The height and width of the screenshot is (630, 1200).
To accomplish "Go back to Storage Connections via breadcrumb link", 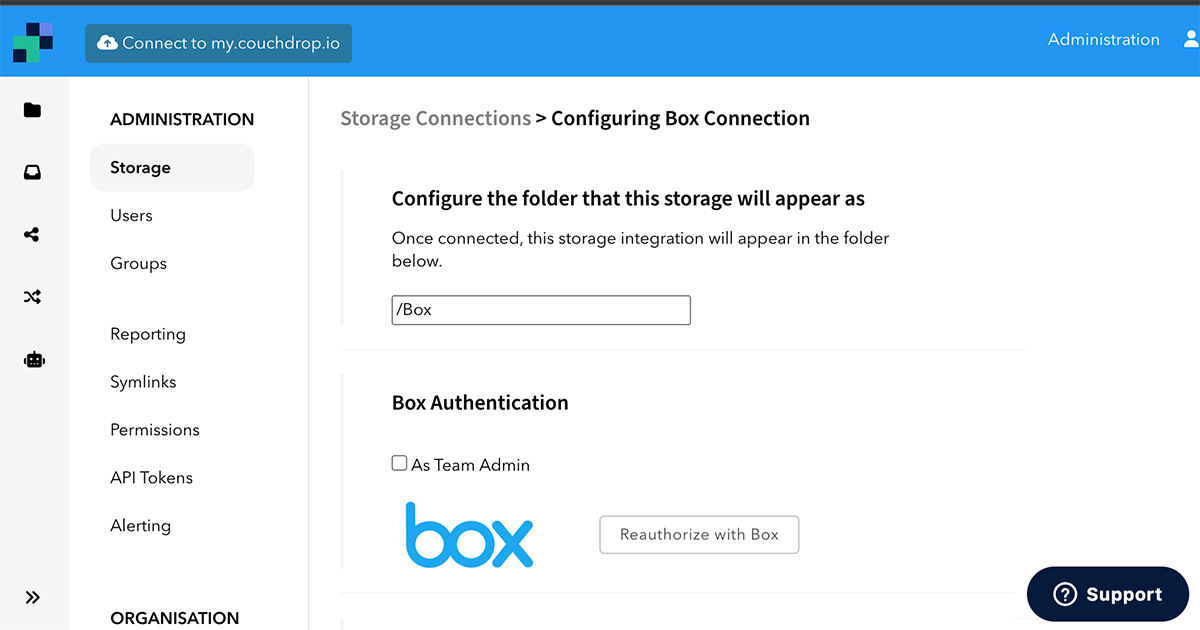I will tap(435, 118).
